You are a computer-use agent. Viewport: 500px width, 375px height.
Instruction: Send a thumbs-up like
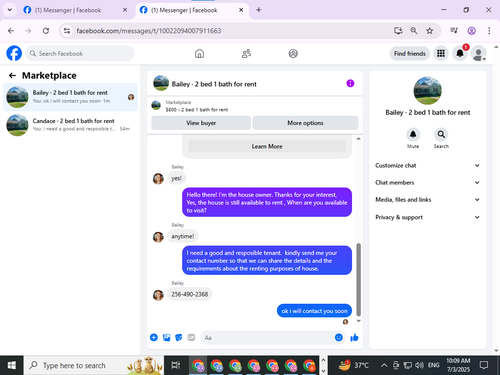click(354, 337)
